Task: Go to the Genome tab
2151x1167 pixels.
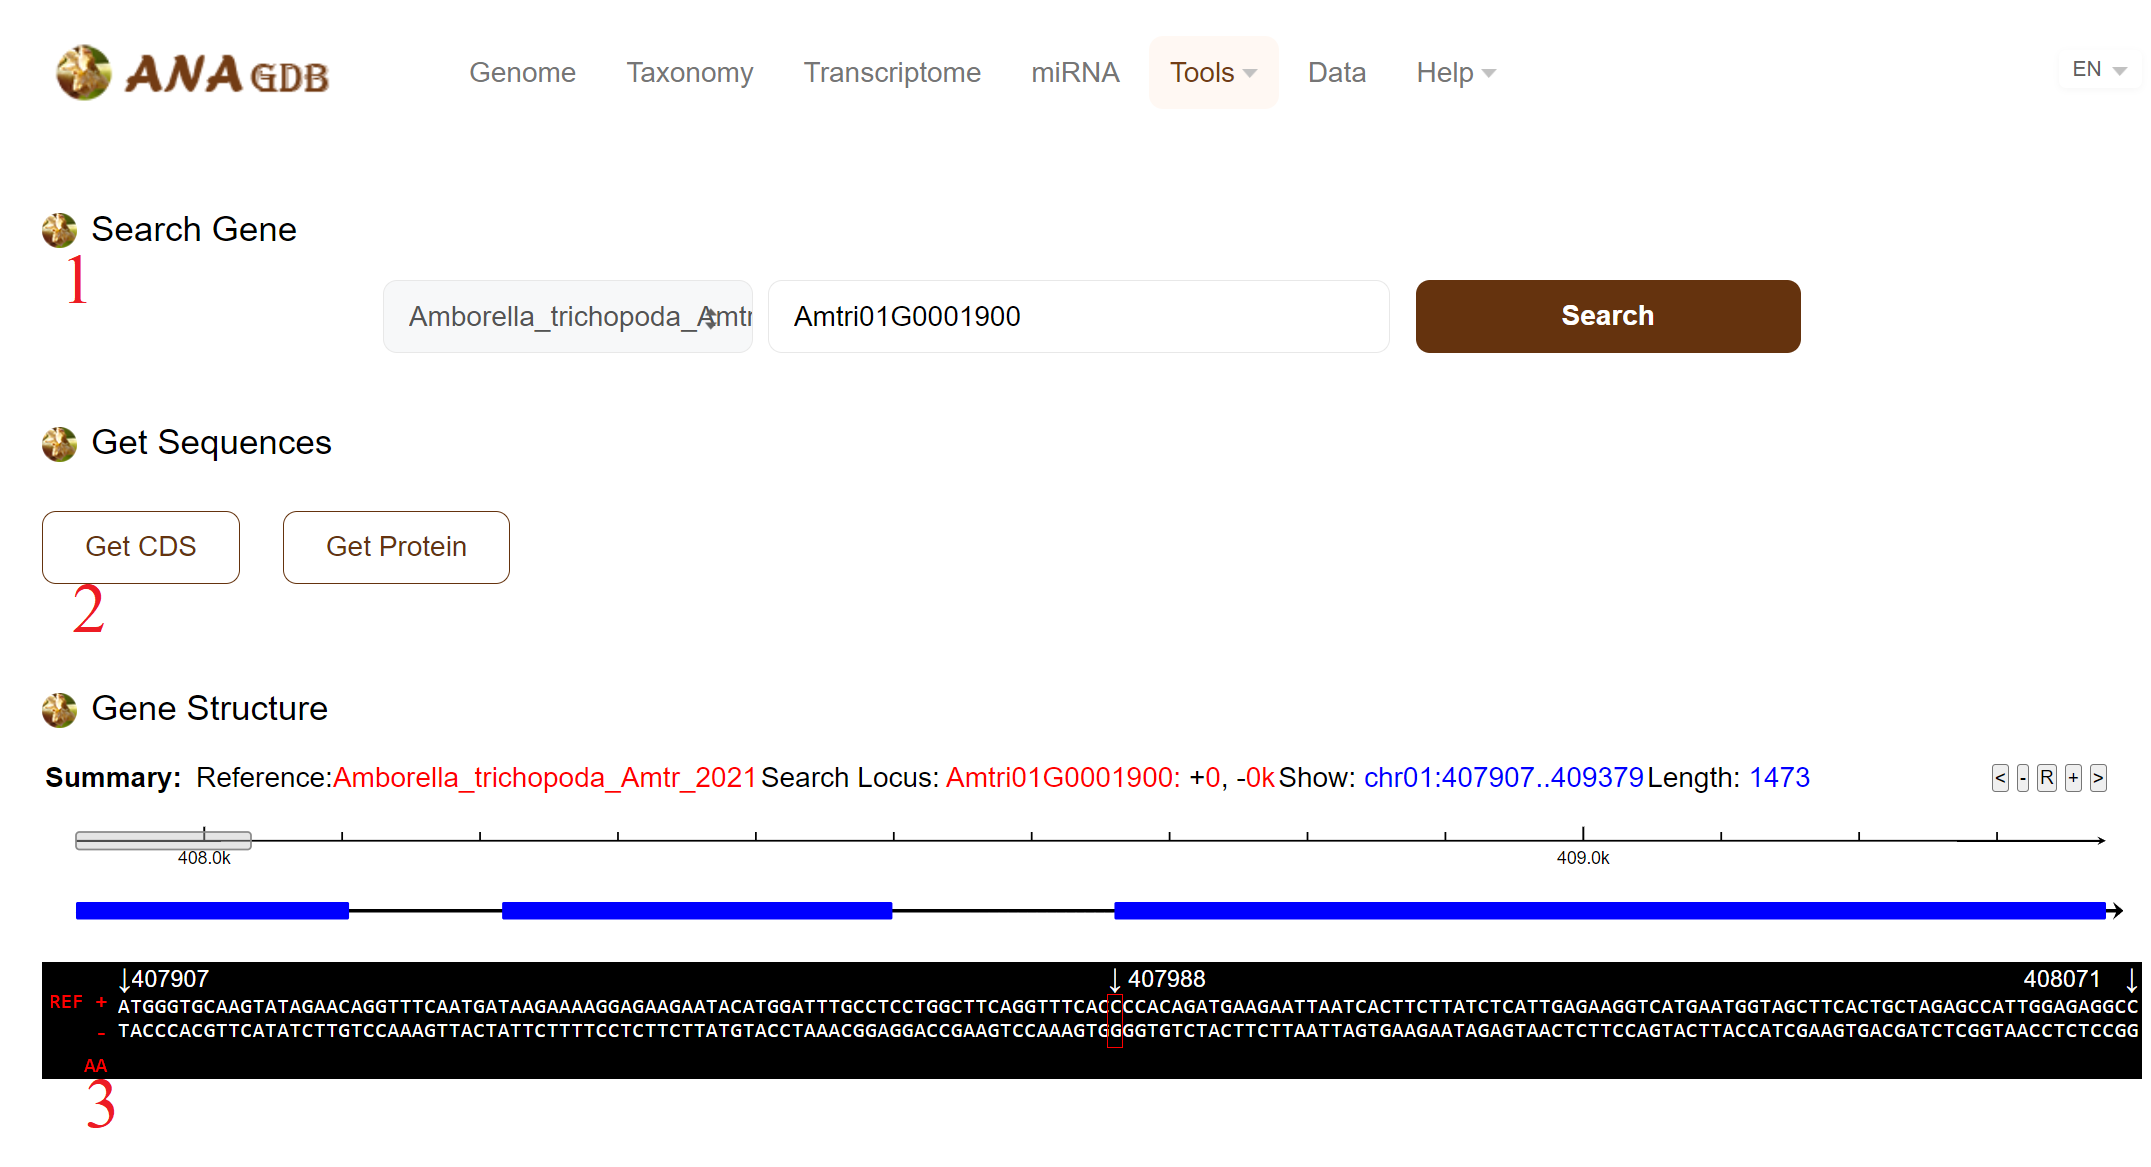Action: point(522,73)
